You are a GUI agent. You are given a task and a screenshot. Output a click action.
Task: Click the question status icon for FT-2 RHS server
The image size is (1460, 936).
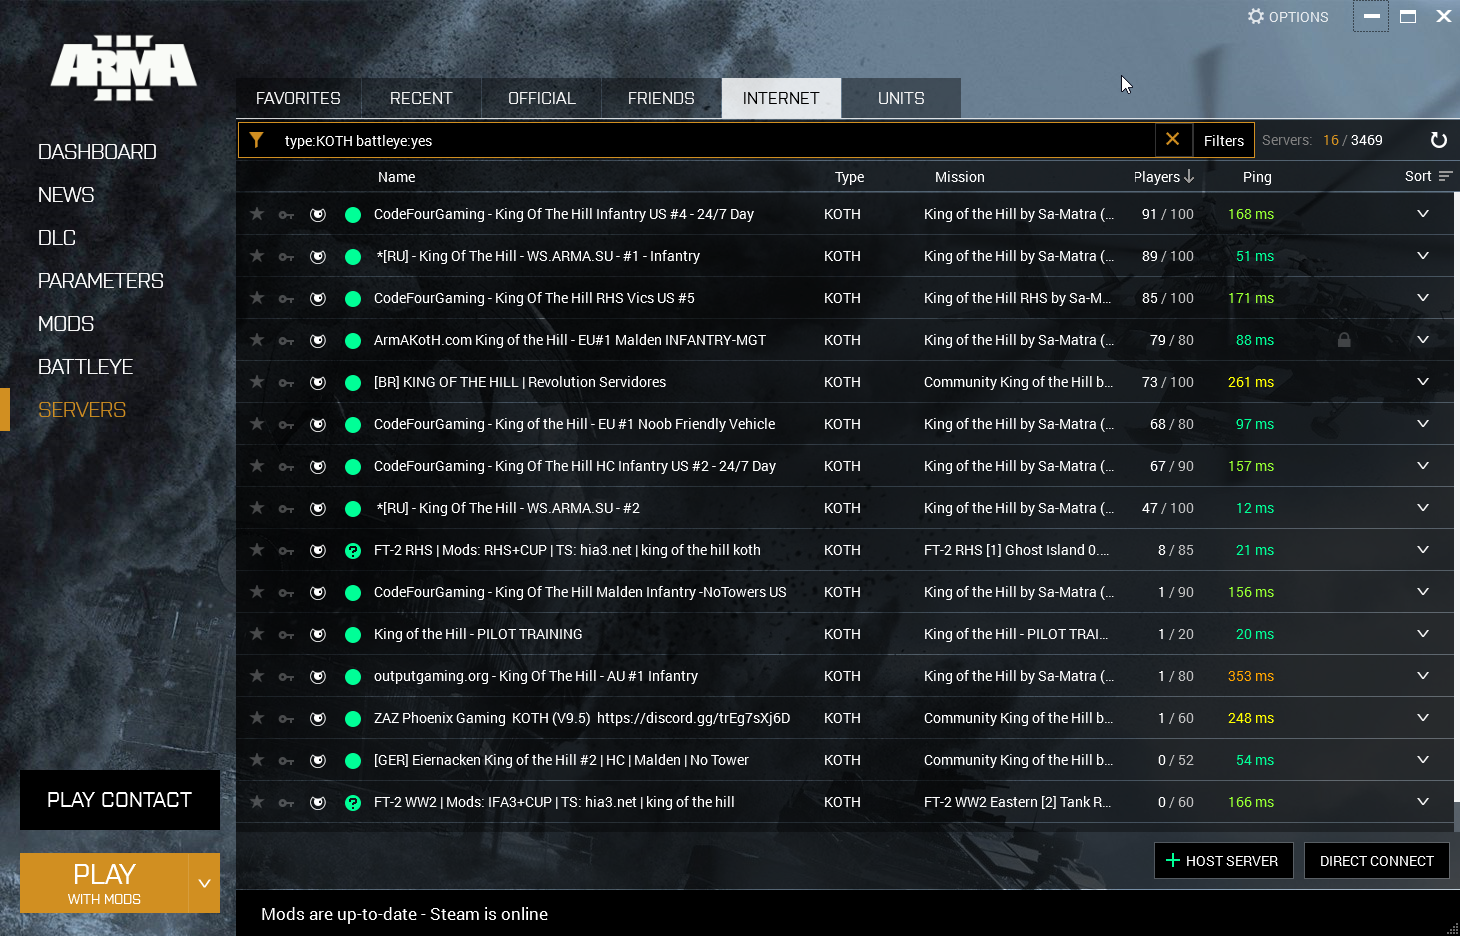pyautogui.click(x=353, y=551)
